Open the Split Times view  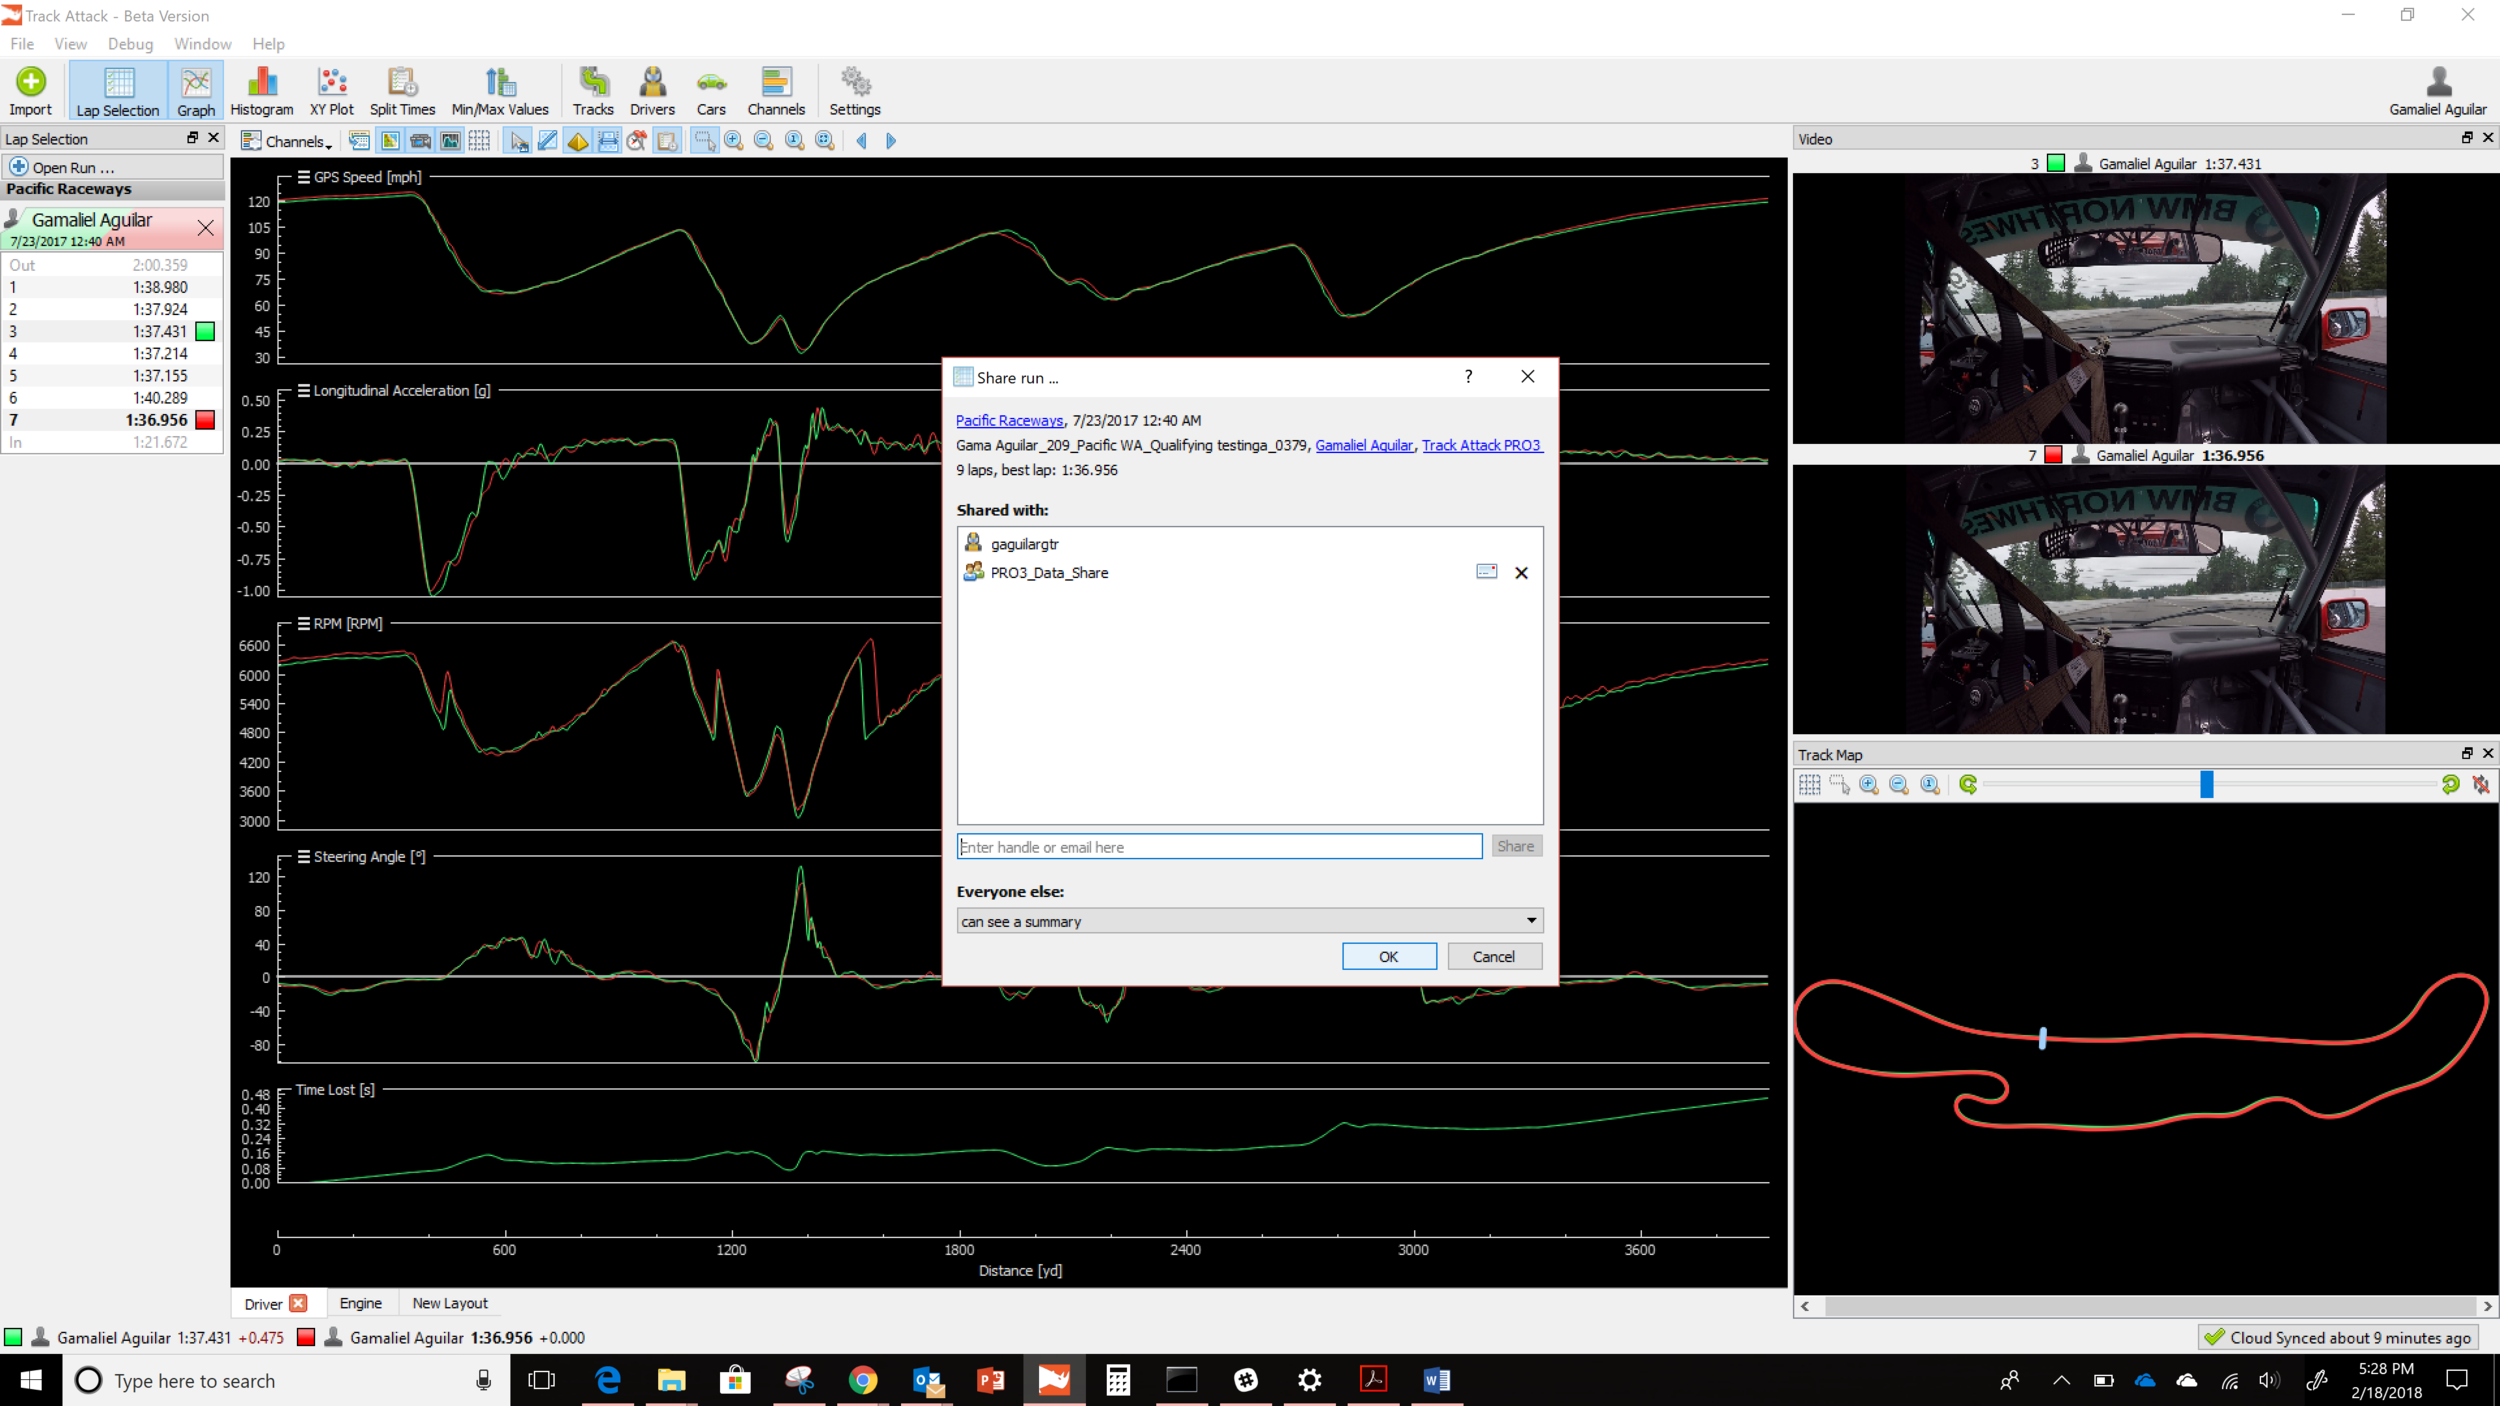pos(402,91)
